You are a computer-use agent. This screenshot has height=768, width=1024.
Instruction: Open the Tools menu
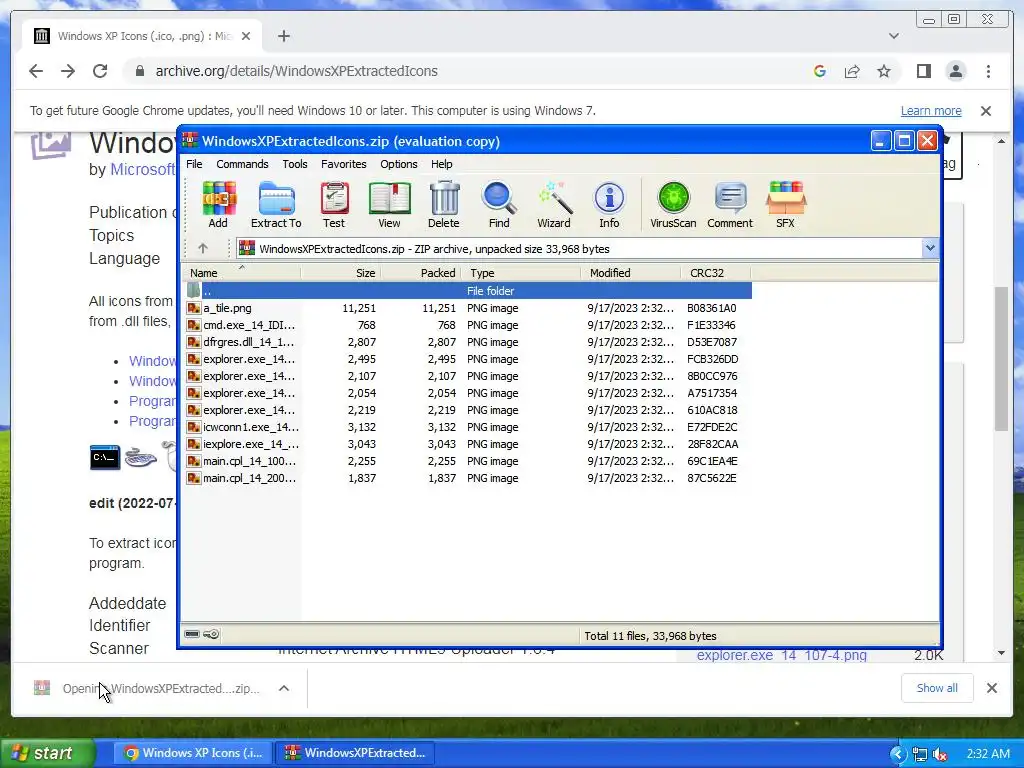pos(295,164)
